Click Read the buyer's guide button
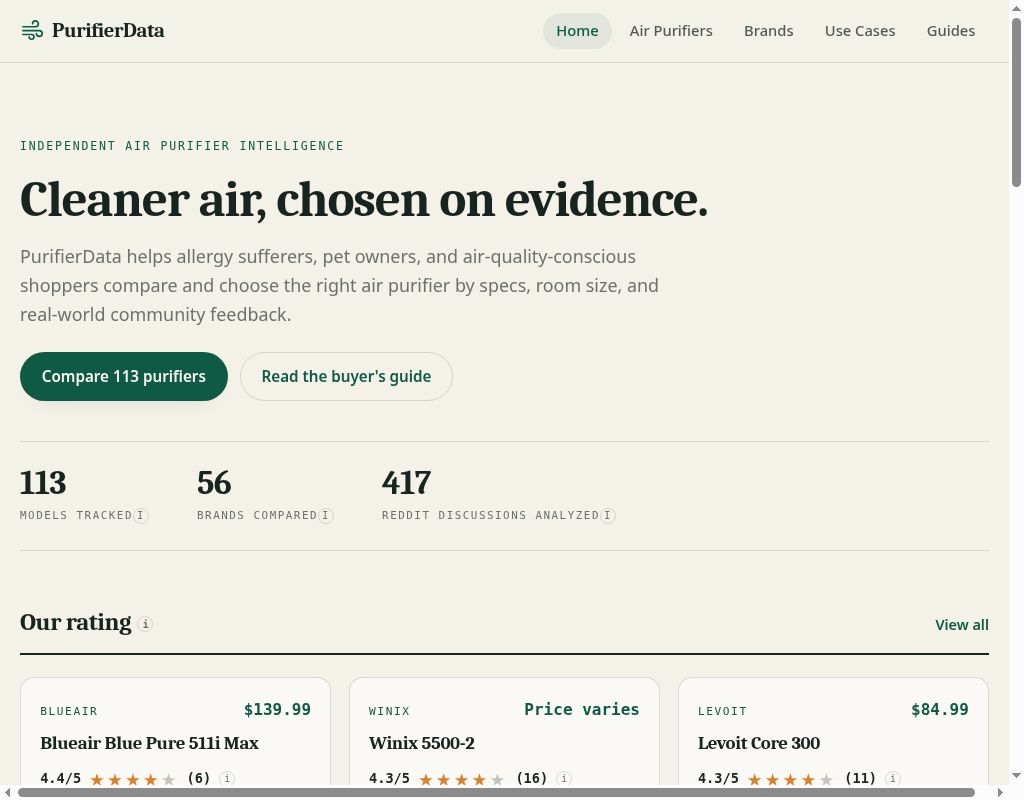Image resolution: width=1024 pixels, height=800 pixels. [346, 377]
